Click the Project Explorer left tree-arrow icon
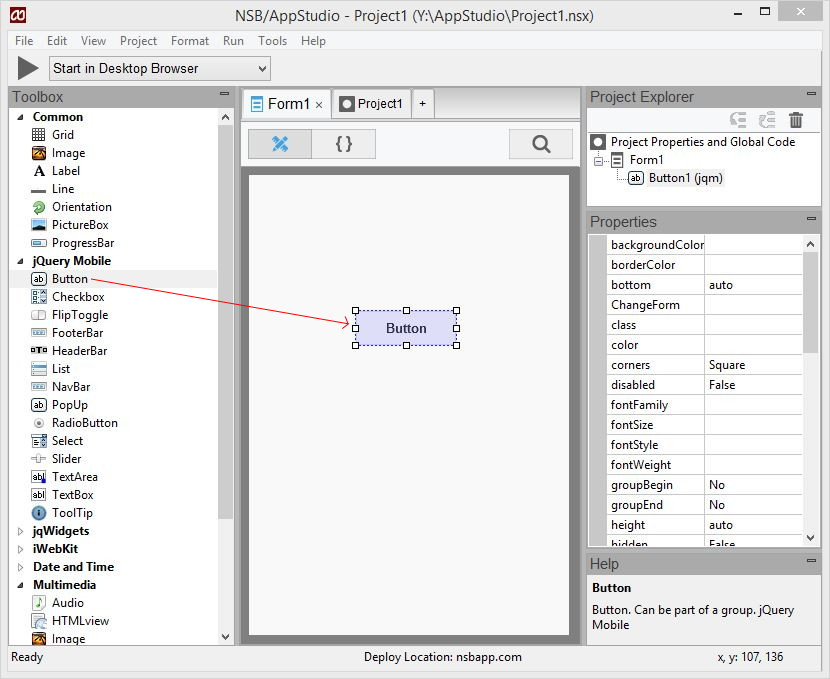The width and height of the screenshot is (830, 679). click(738, 120)
